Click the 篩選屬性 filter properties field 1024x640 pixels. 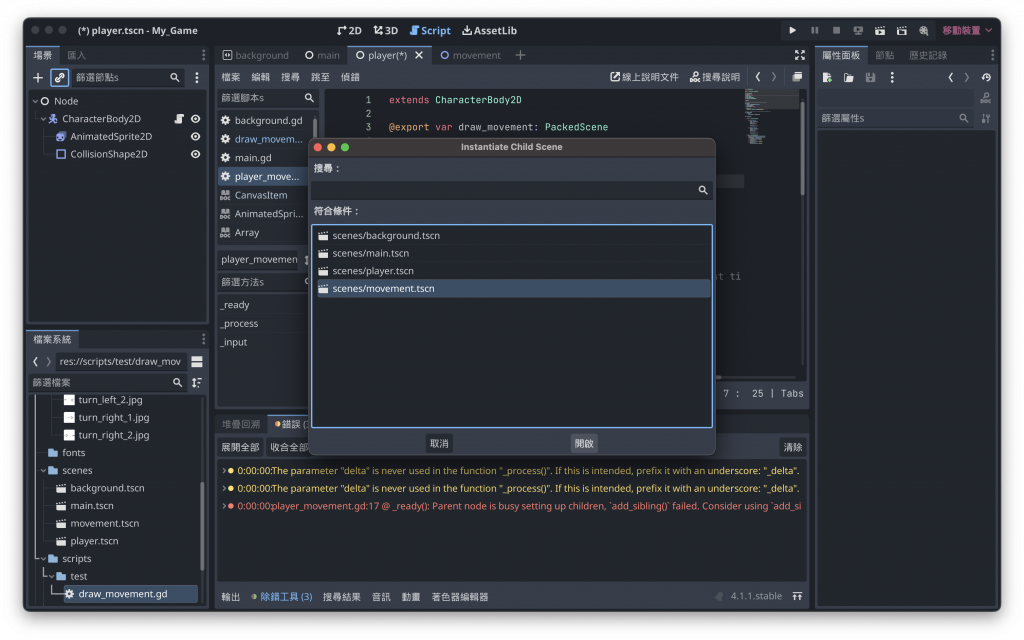(895, 118)
